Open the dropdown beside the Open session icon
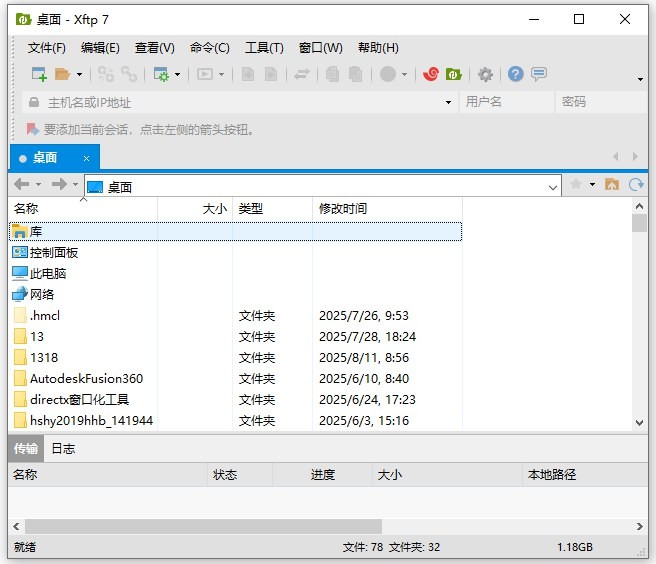The image size is (656, 564). tap(79, 75)
